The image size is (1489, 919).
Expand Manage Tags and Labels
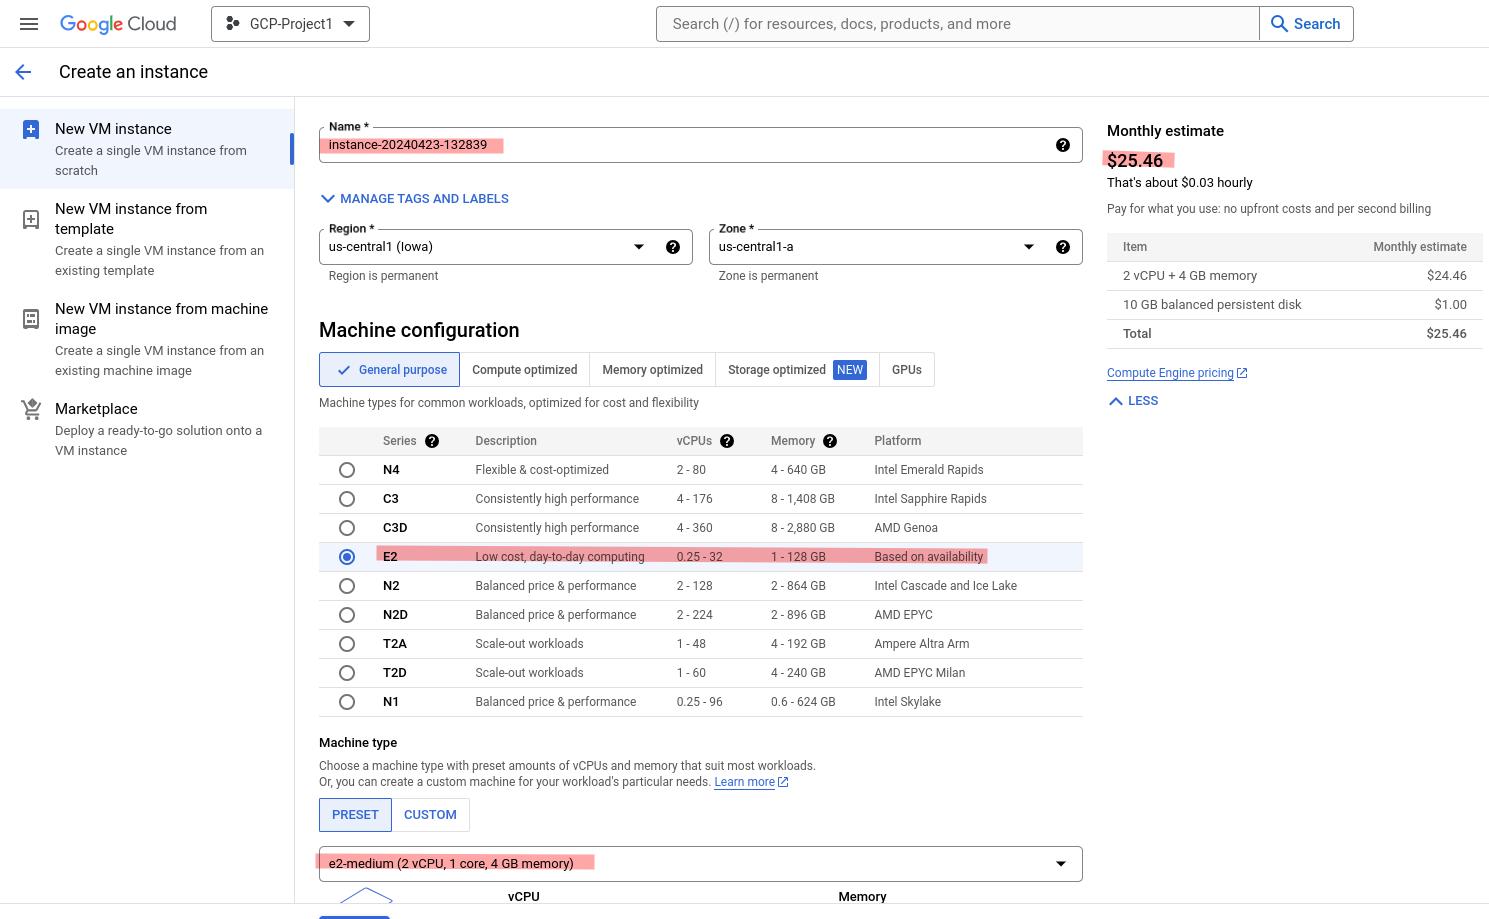[x=414, y=199]
